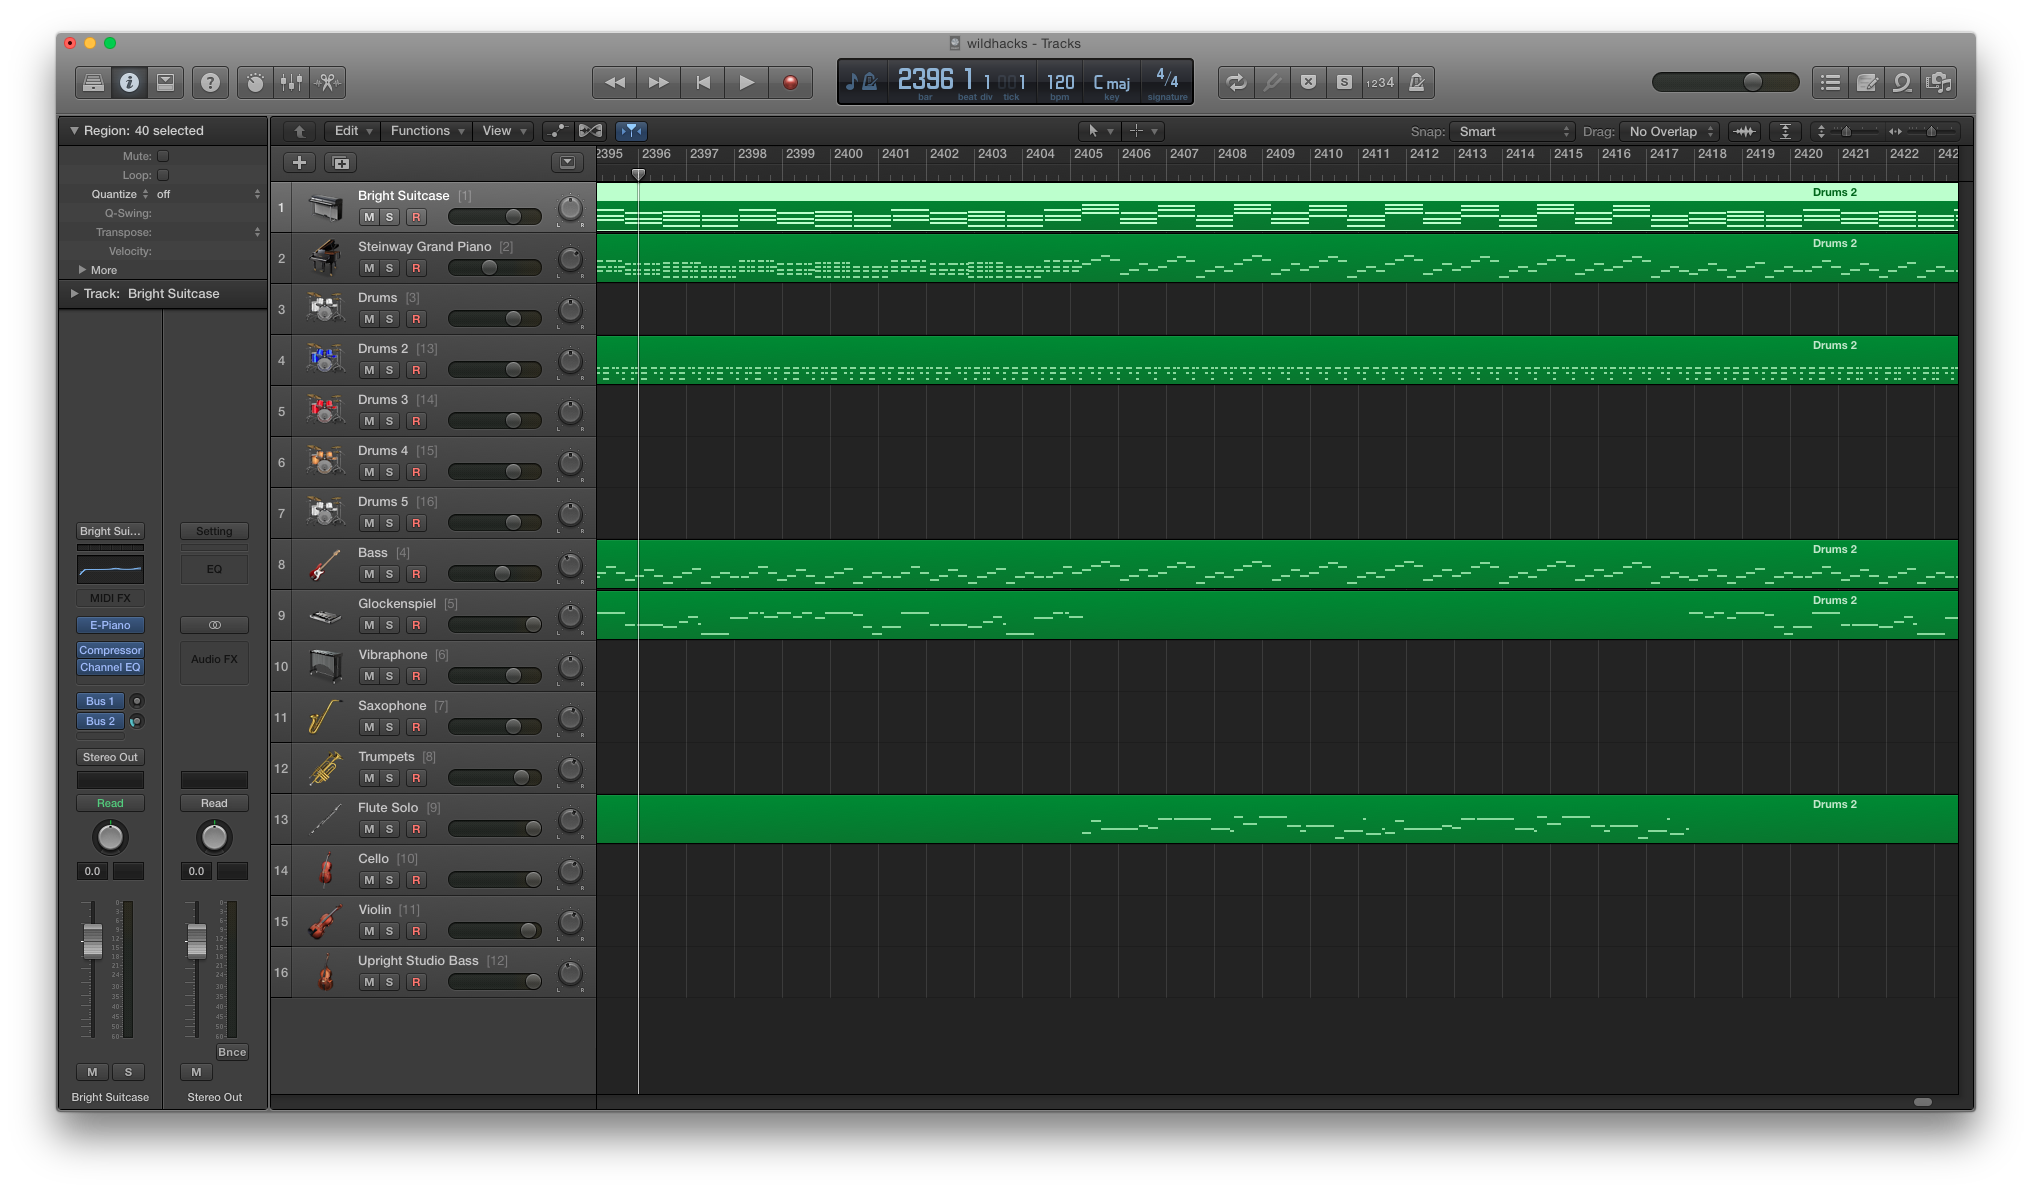
Task: Solo the Bass track row 8
Action: tap(390, 573)
